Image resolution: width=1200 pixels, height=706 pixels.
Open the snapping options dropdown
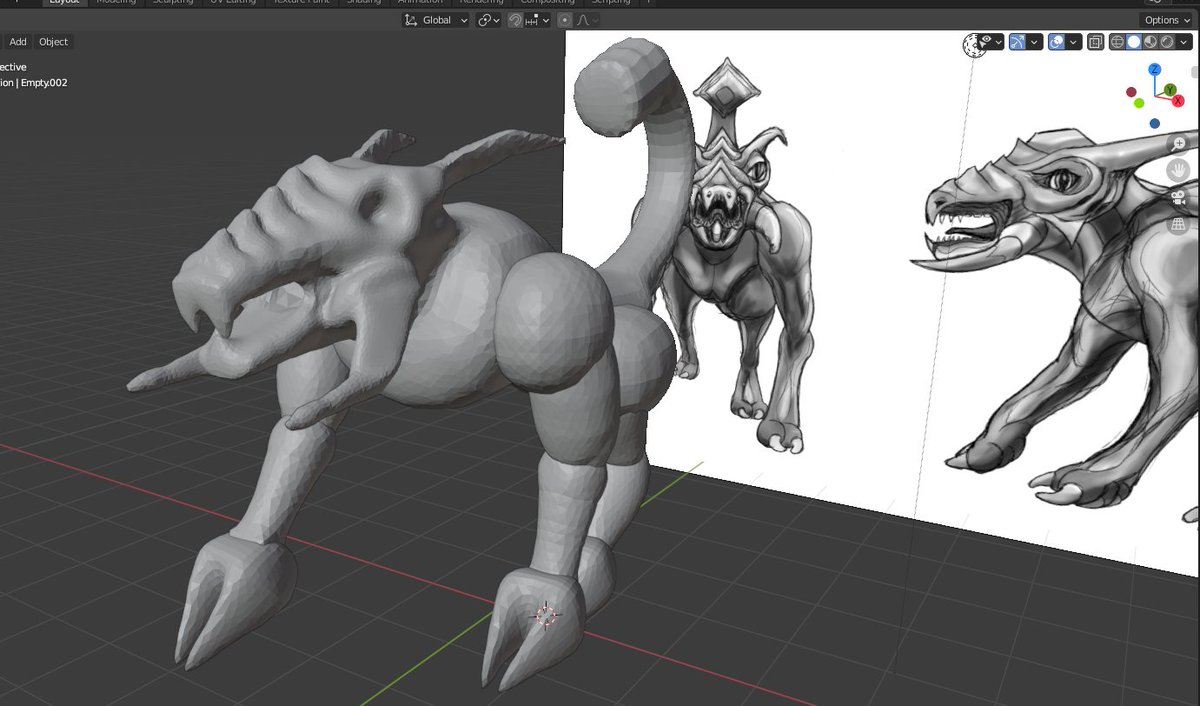click(546, 20)
